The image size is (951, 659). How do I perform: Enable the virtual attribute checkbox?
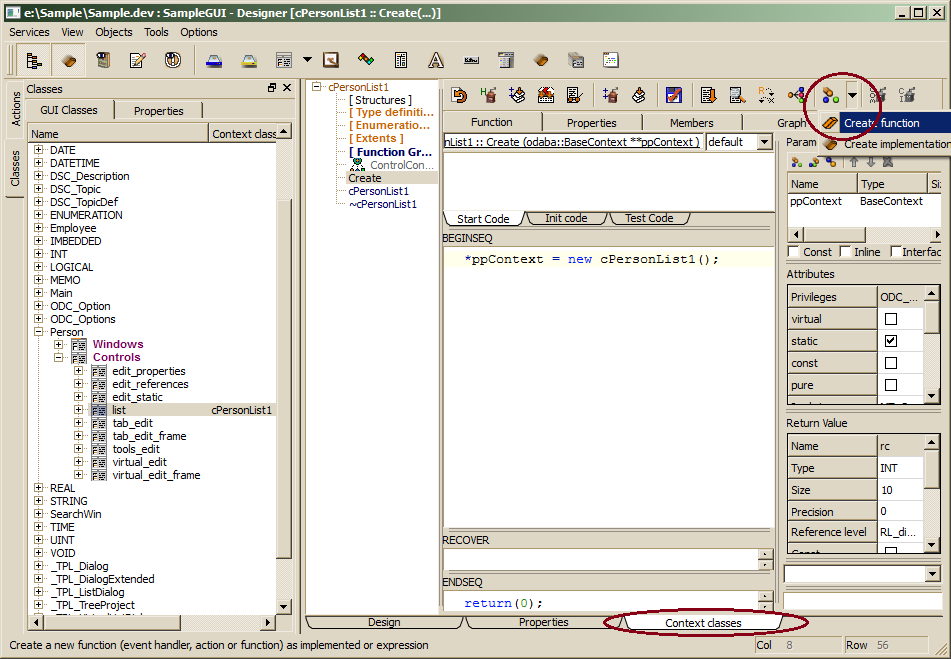pyautogui.click(x=891, y=319)
